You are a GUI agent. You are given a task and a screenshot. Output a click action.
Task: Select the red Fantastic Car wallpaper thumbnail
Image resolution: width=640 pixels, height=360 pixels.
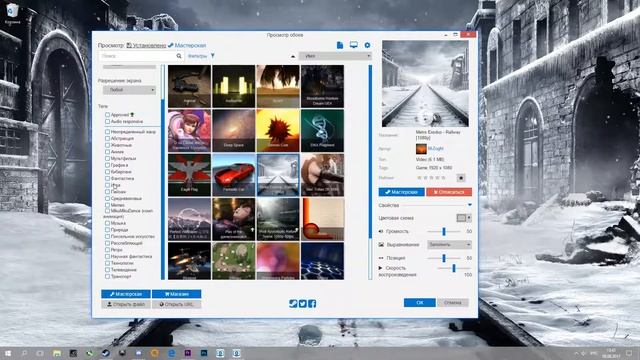(233, 175)
